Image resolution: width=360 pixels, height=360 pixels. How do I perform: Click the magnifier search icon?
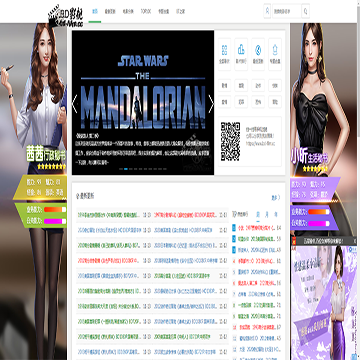(305, 11)
